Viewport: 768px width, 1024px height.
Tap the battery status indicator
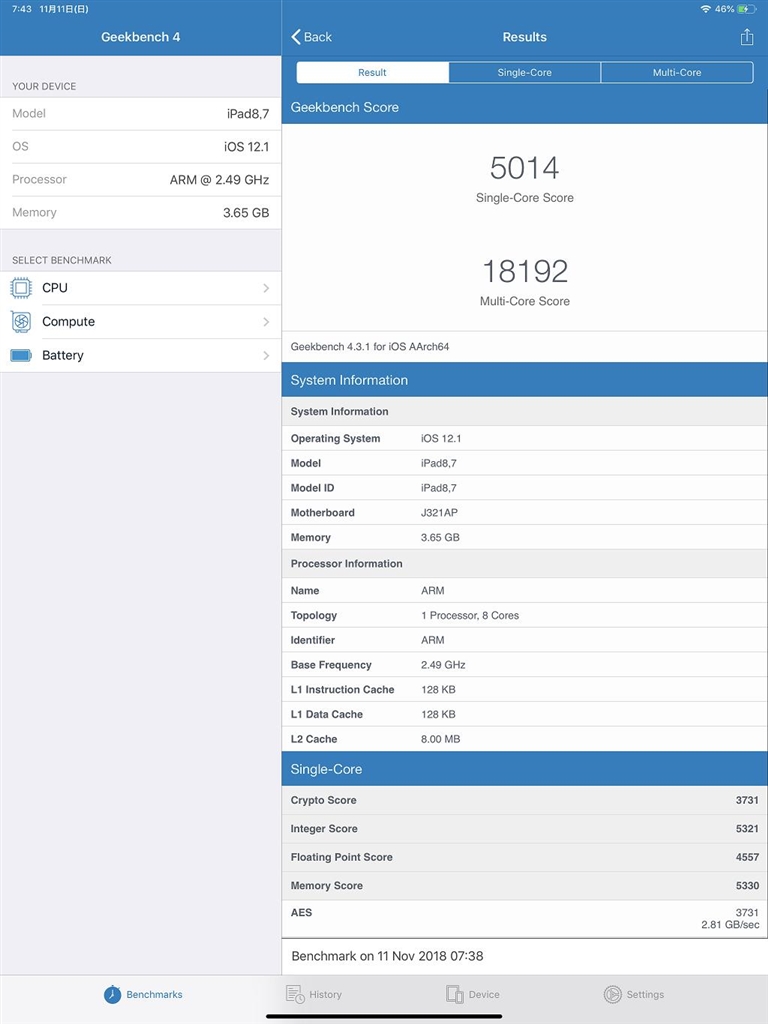[746, 9]
